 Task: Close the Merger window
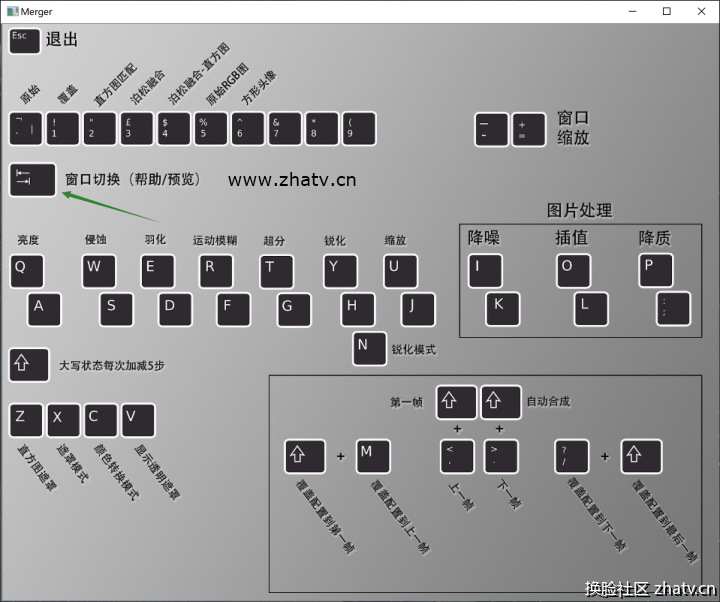pyautogui.click(x=701, y=11)
